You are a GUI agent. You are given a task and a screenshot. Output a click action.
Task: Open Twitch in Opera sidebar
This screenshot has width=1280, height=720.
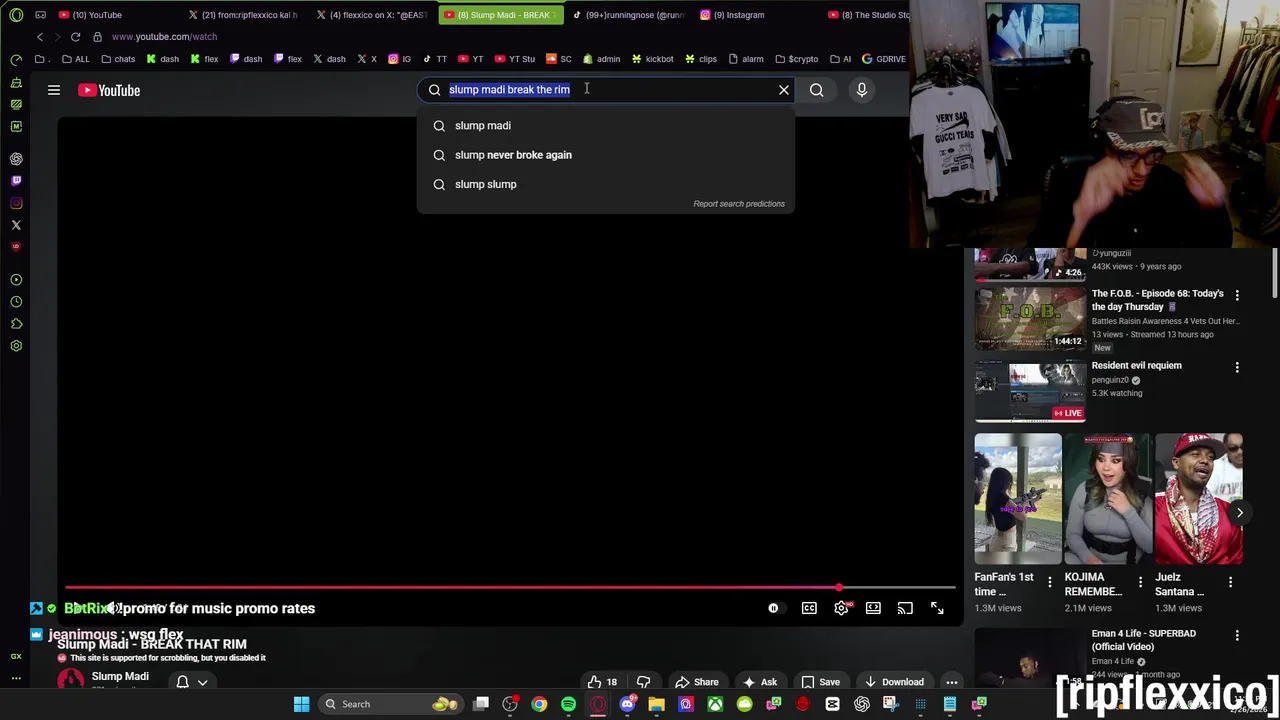point(16,181)
